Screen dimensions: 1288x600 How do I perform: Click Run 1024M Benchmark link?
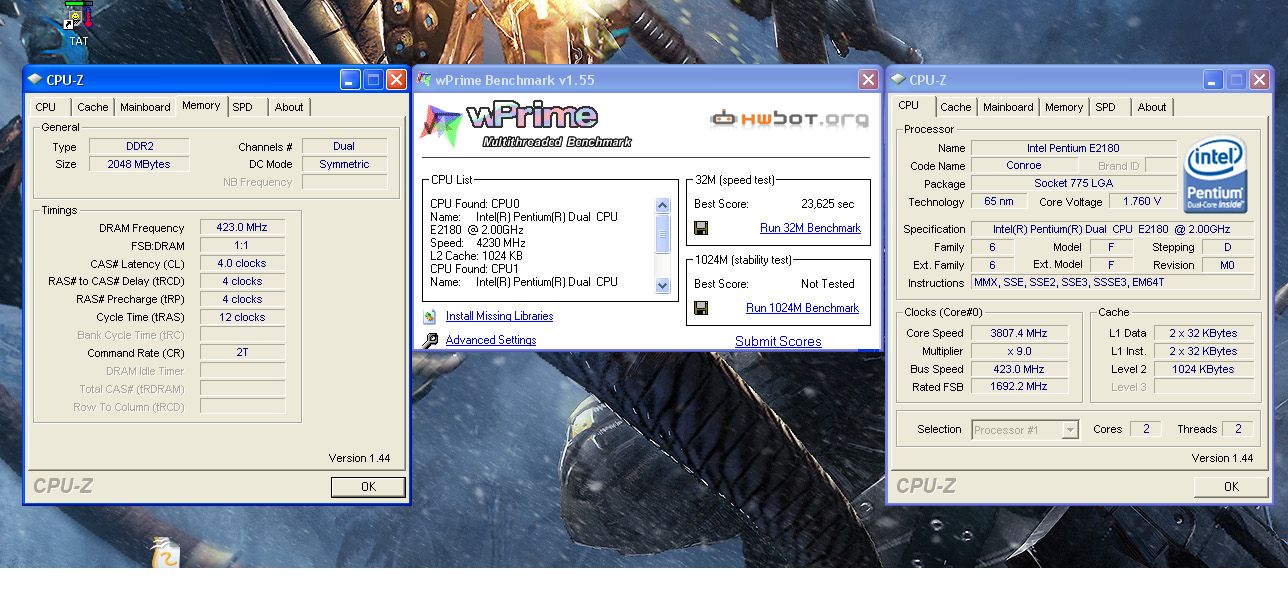coord(802,308)
